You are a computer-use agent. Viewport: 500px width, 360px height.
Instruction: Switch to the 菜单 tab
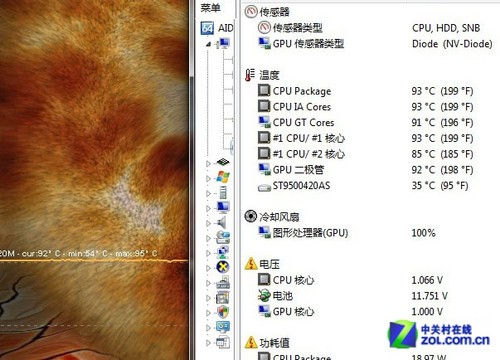click(210, 7)
